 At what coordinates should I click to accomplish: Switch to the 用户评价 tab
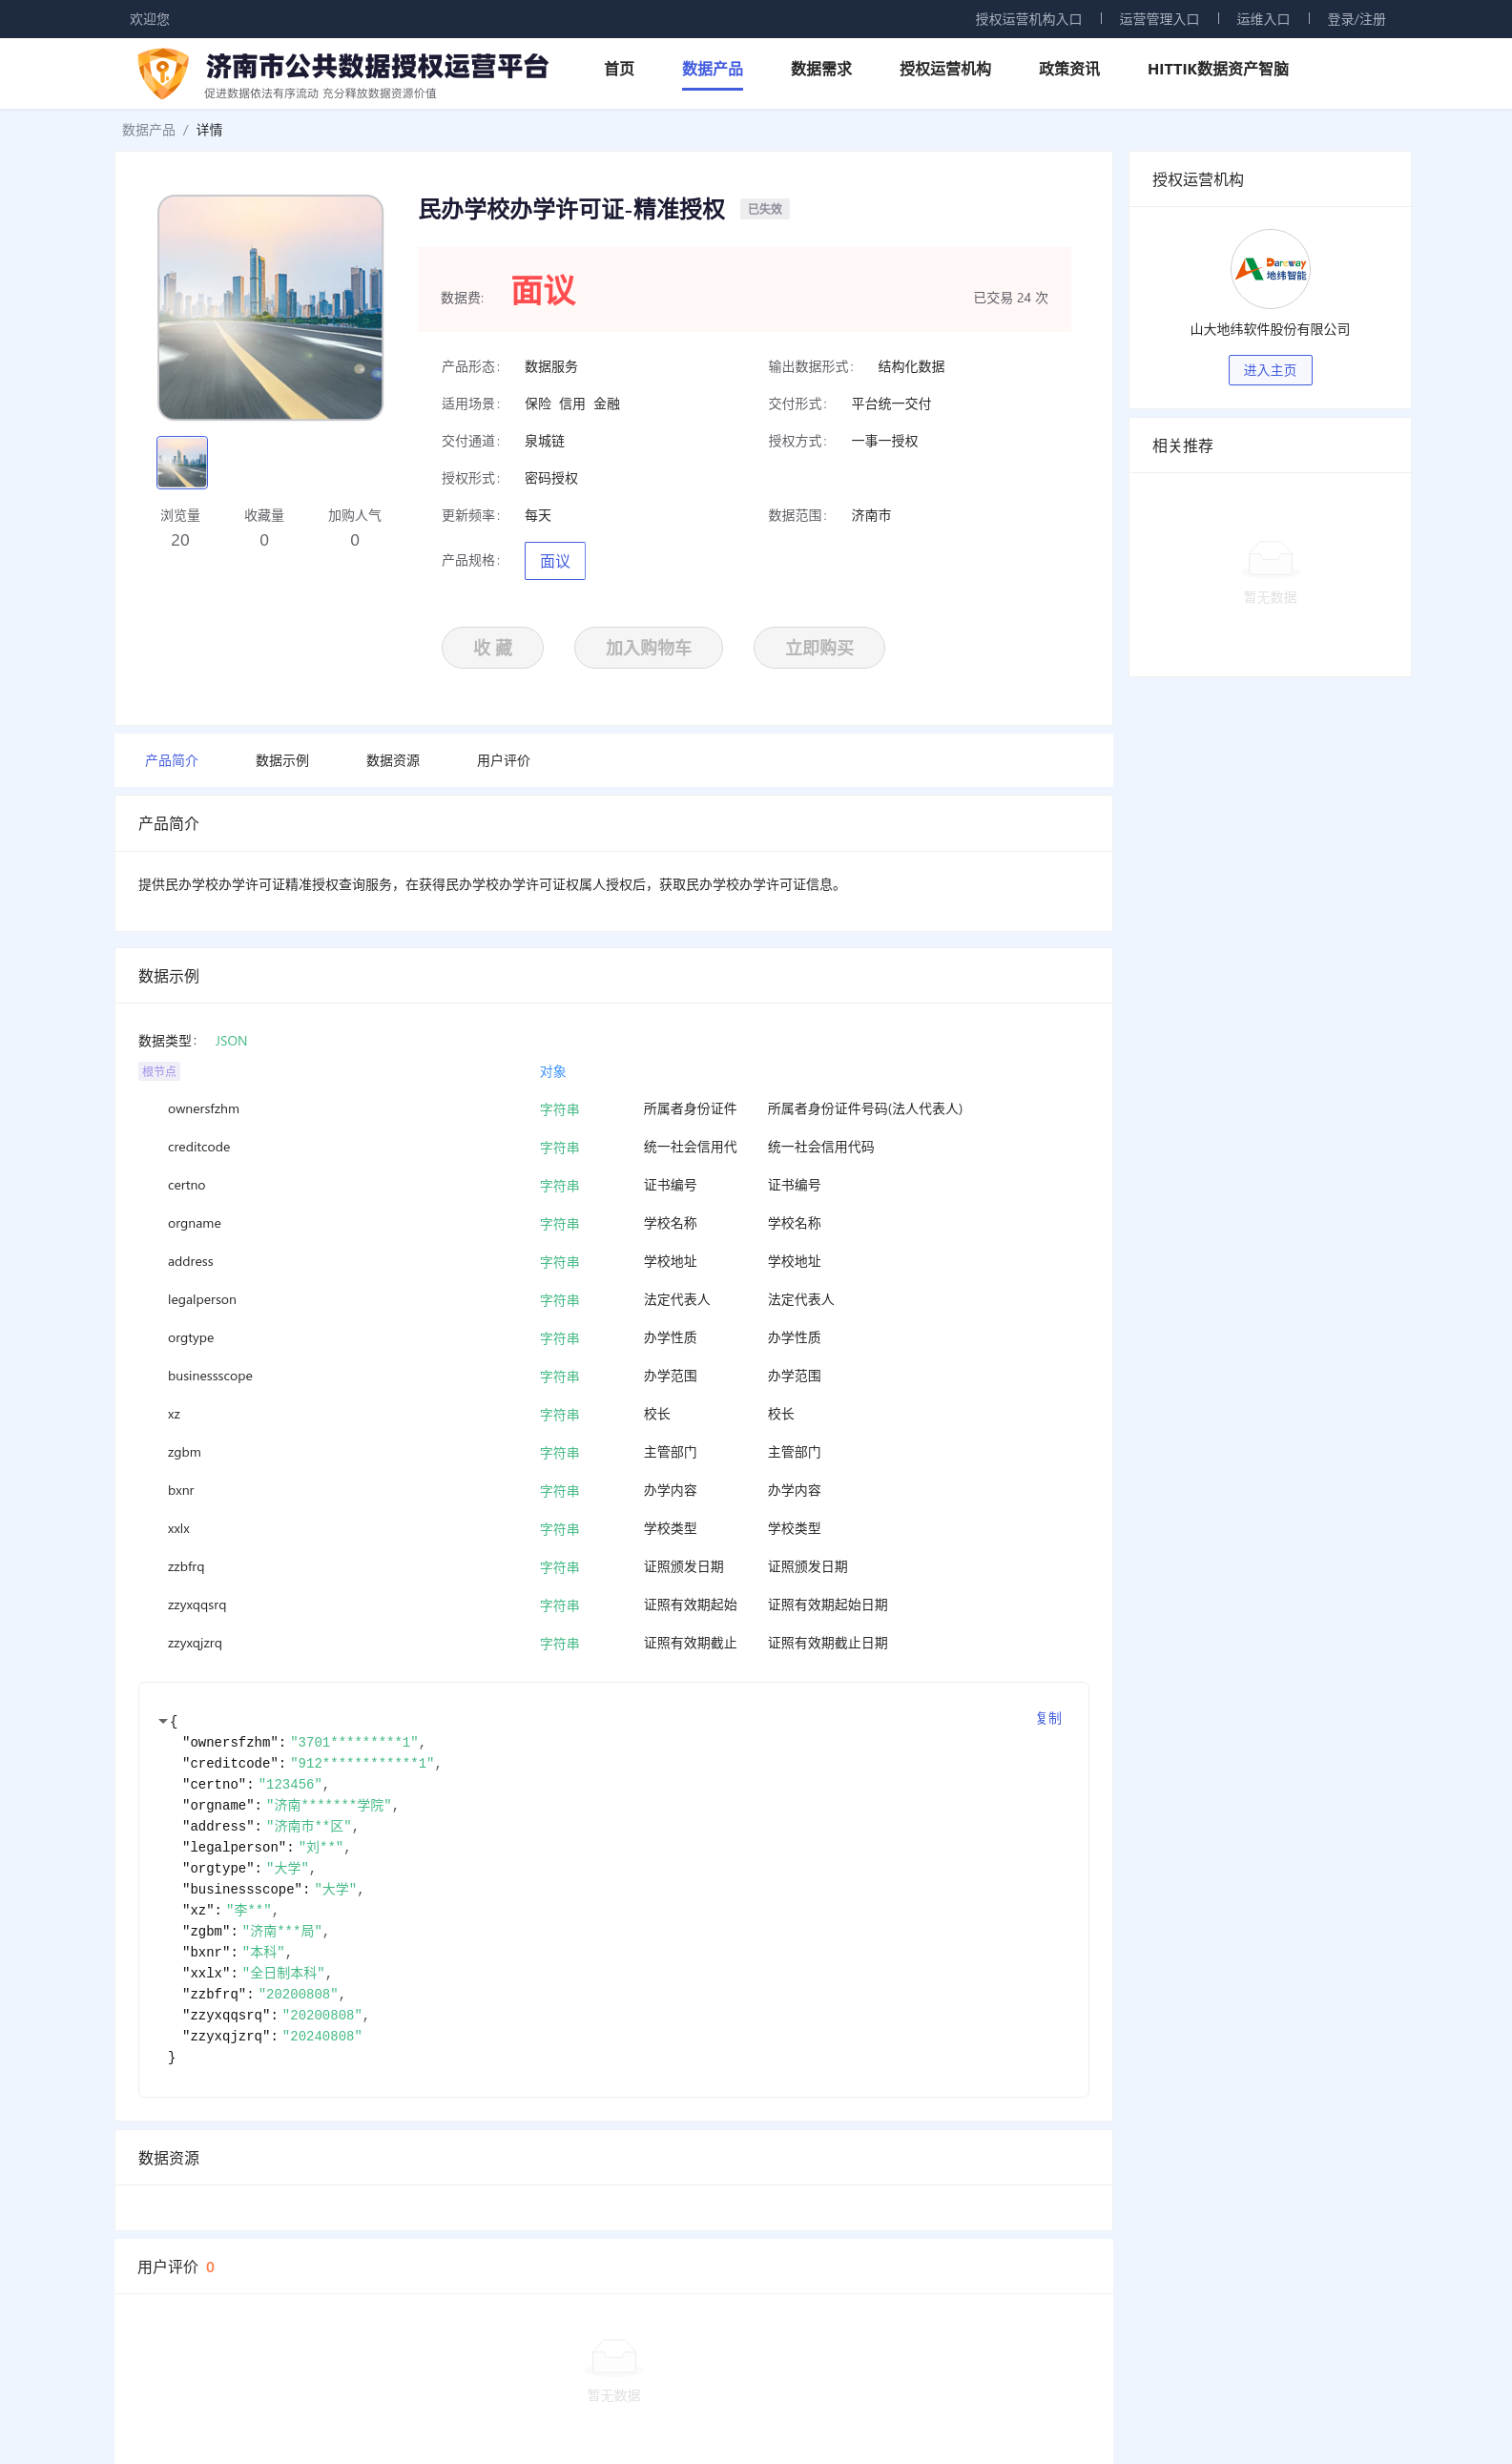tap(503, 761)
